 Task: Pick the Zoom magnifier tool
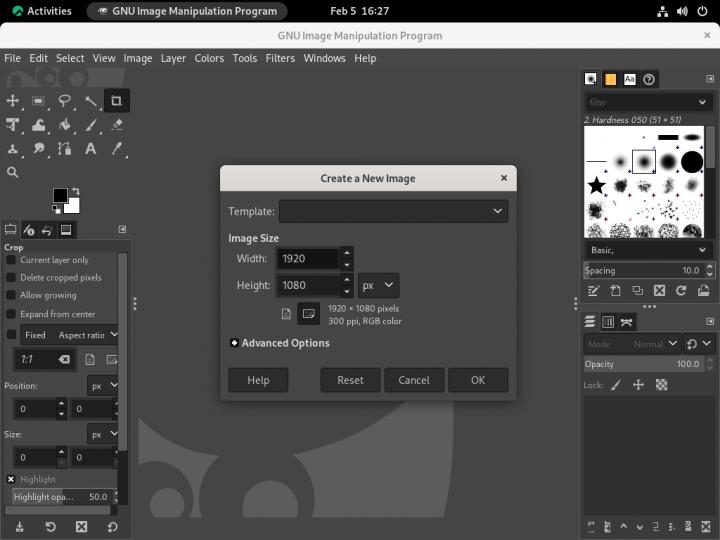click(x=13, y=172)
